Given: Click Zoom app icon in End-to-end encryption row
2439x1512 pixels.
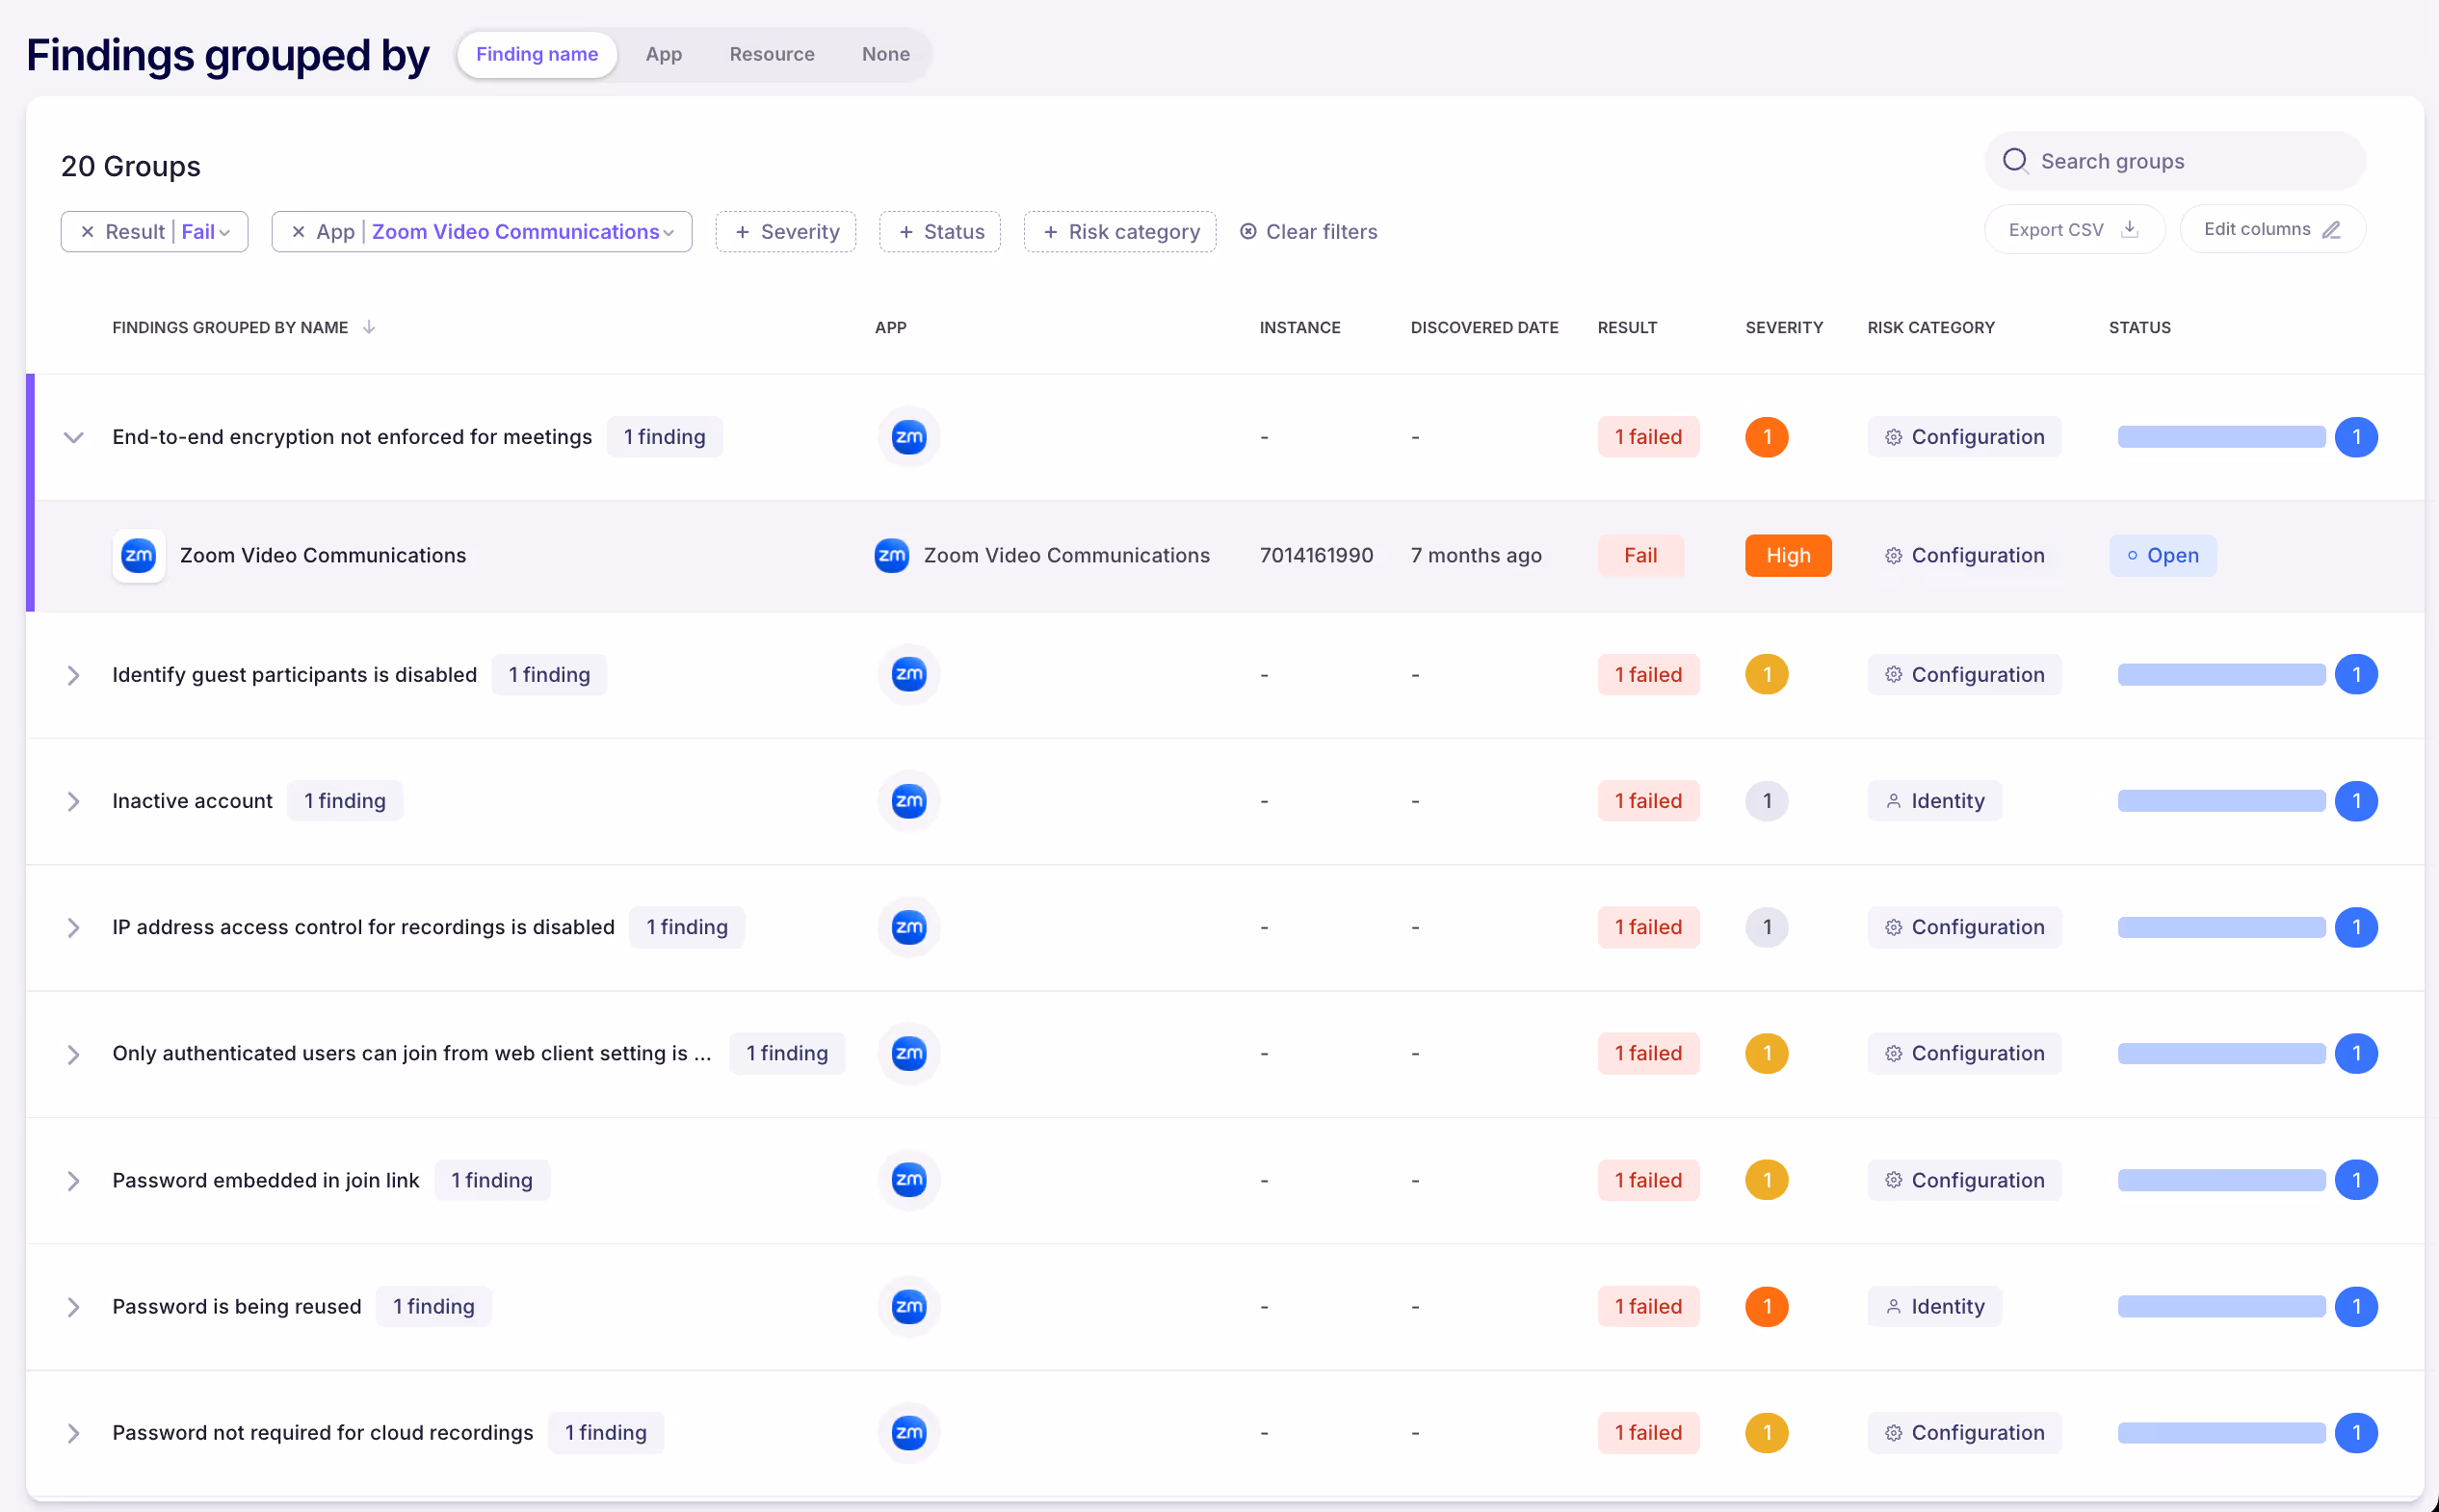Looking at the screenshot, I should coord(909,437).
